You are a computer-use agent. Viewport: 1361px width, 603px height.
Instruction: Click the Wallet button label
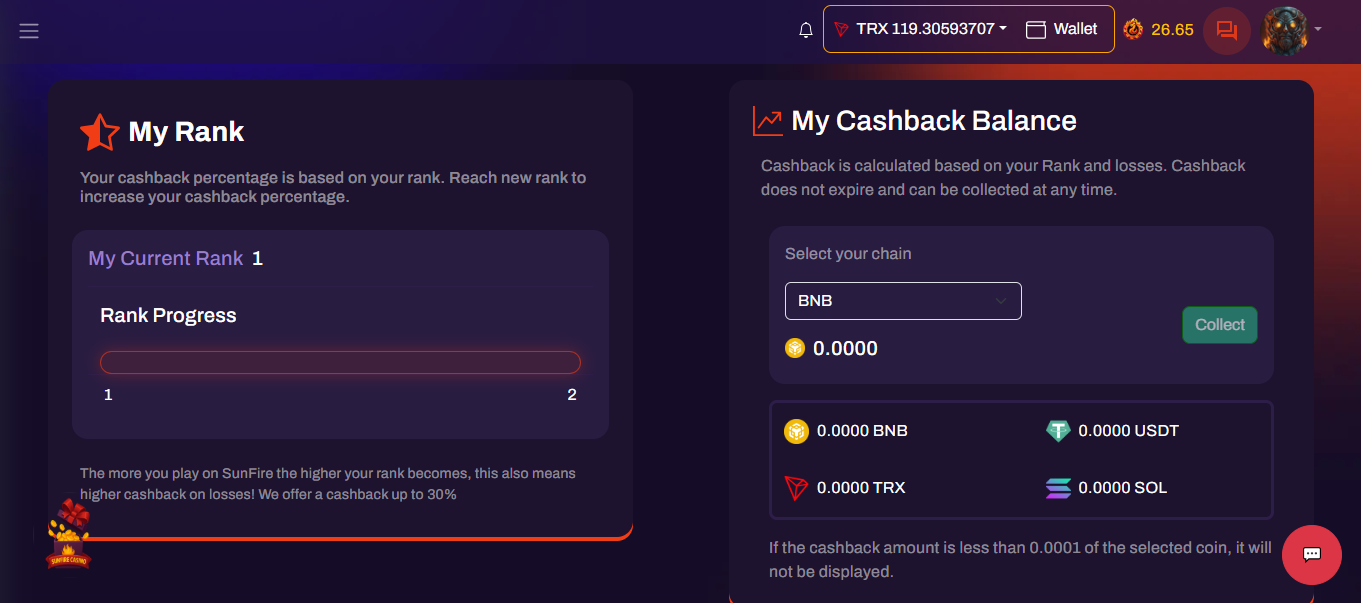click(1076, 29)
